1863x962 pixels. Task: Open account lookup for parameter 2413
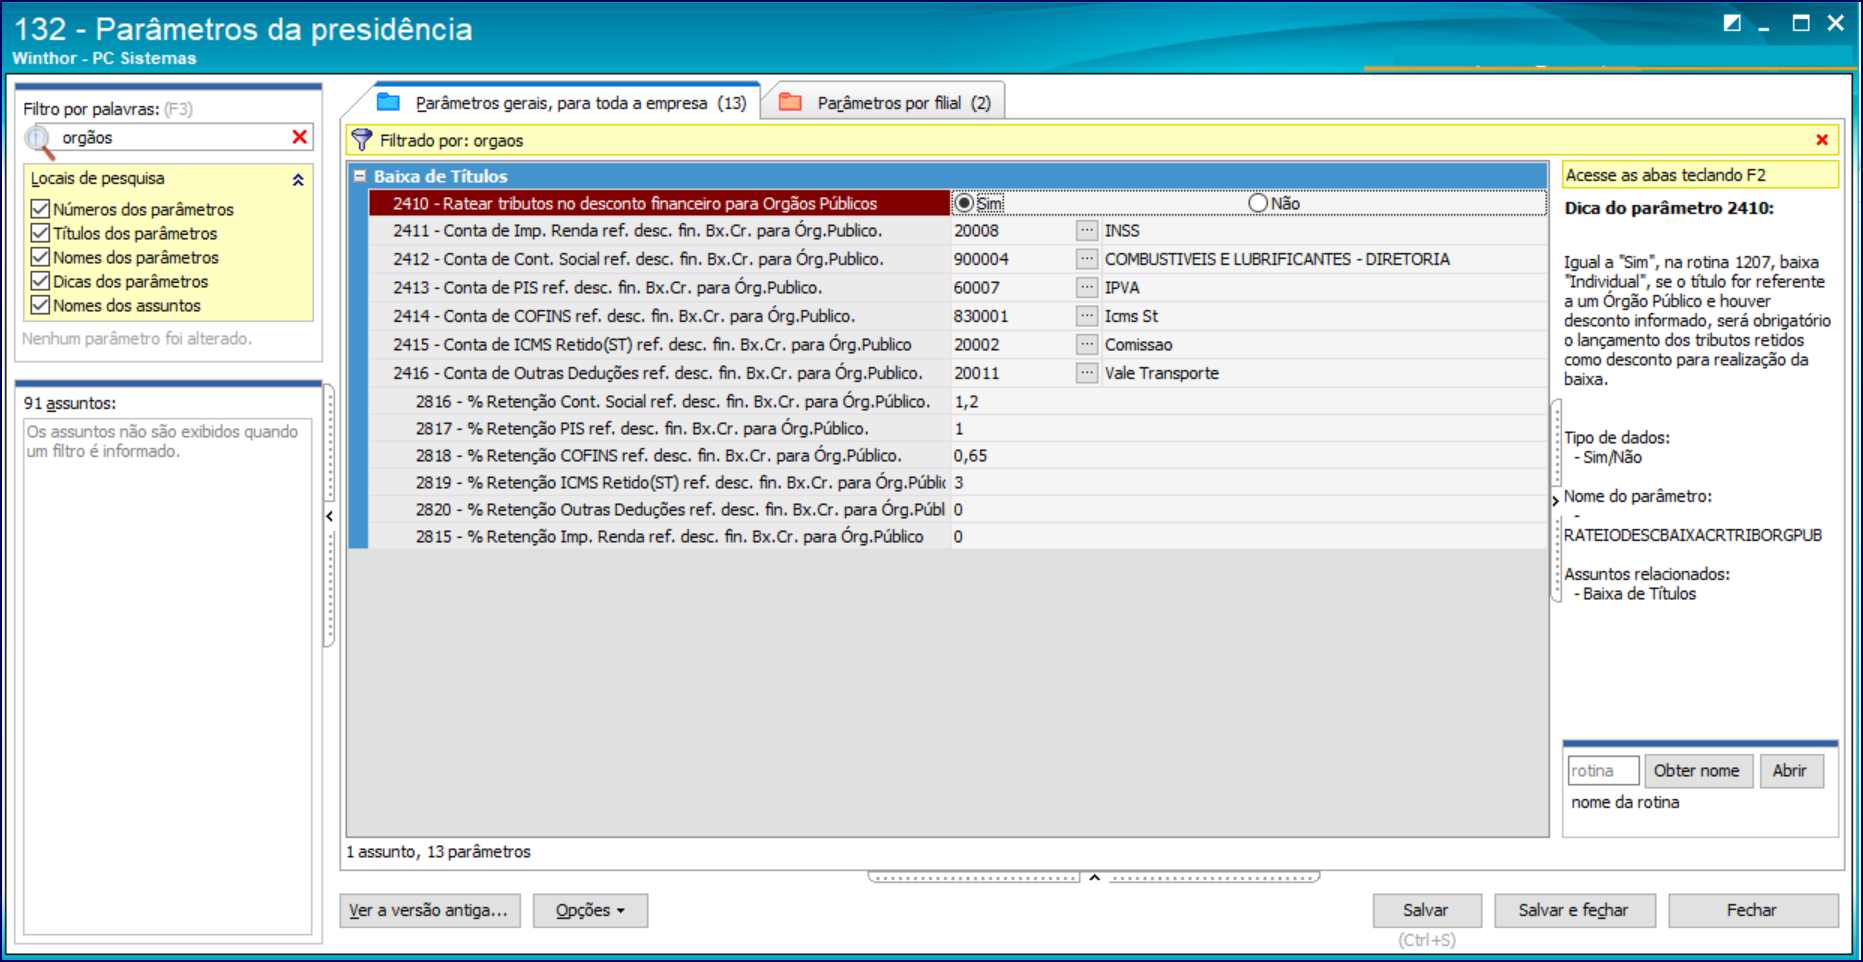pos(1087,287)
